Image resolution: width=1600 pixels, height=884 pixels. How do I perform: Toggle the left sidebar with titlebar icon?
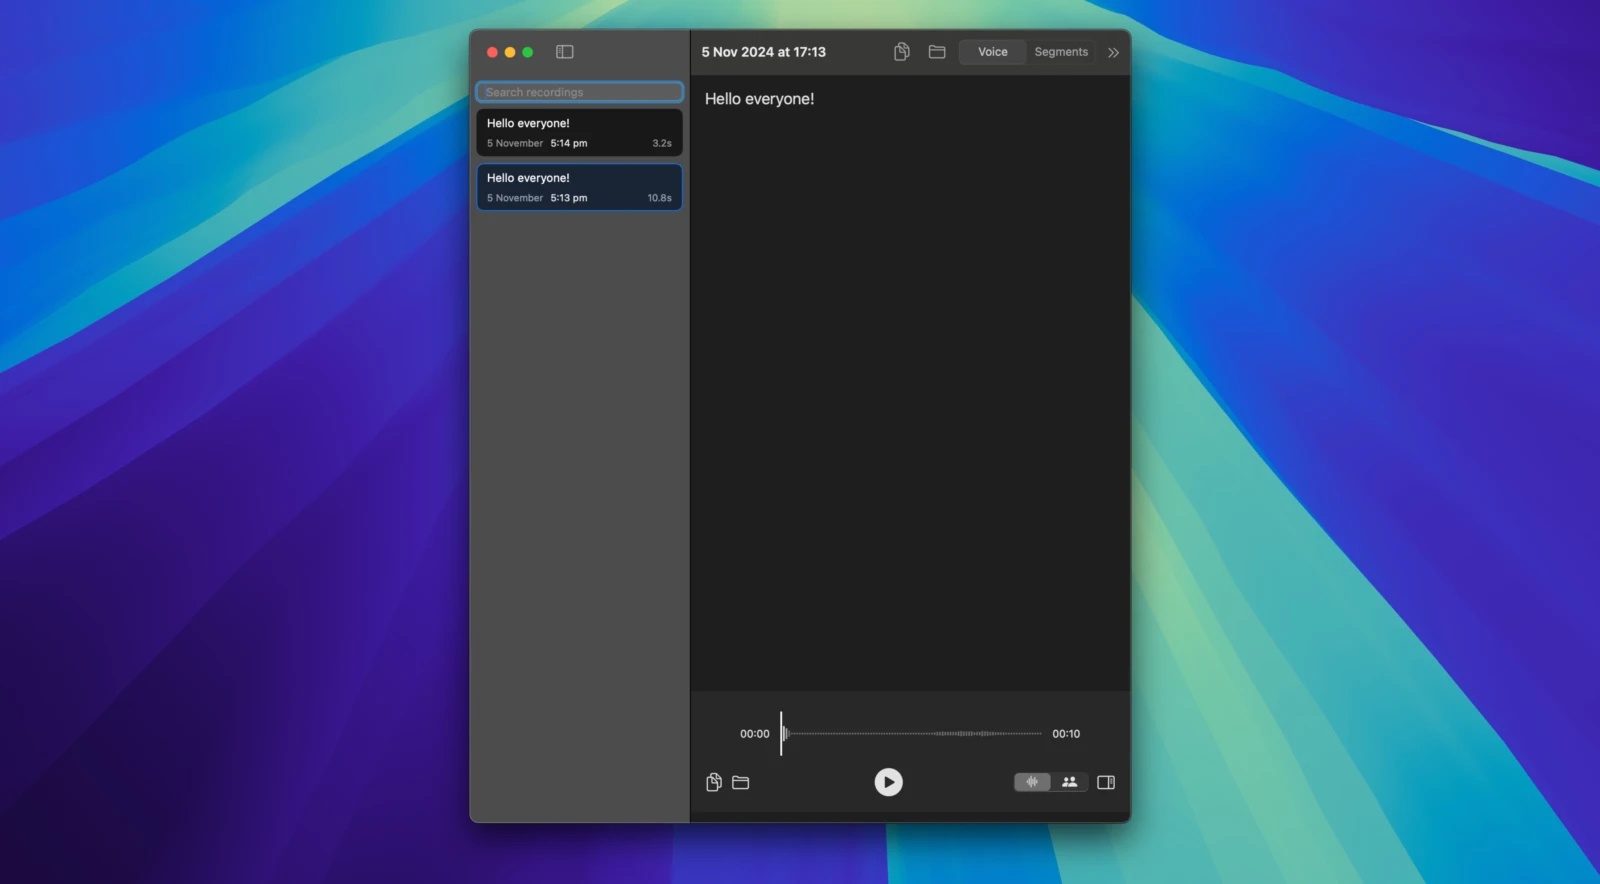565,52
